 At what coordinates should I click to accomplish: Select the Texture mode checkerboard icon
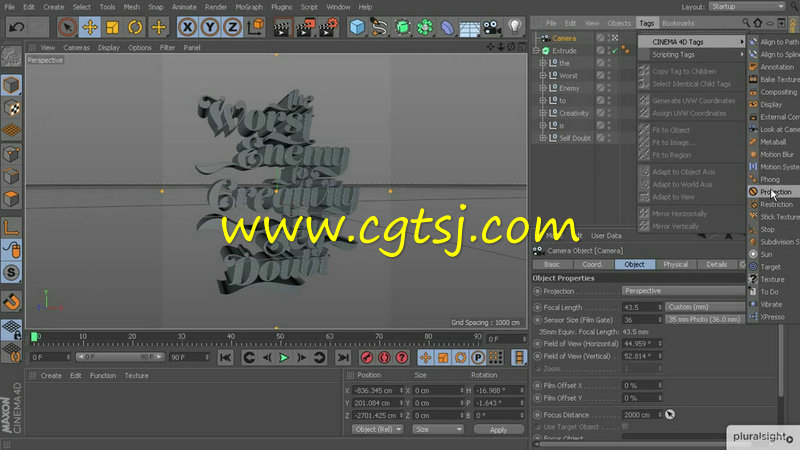click(11, 108)
